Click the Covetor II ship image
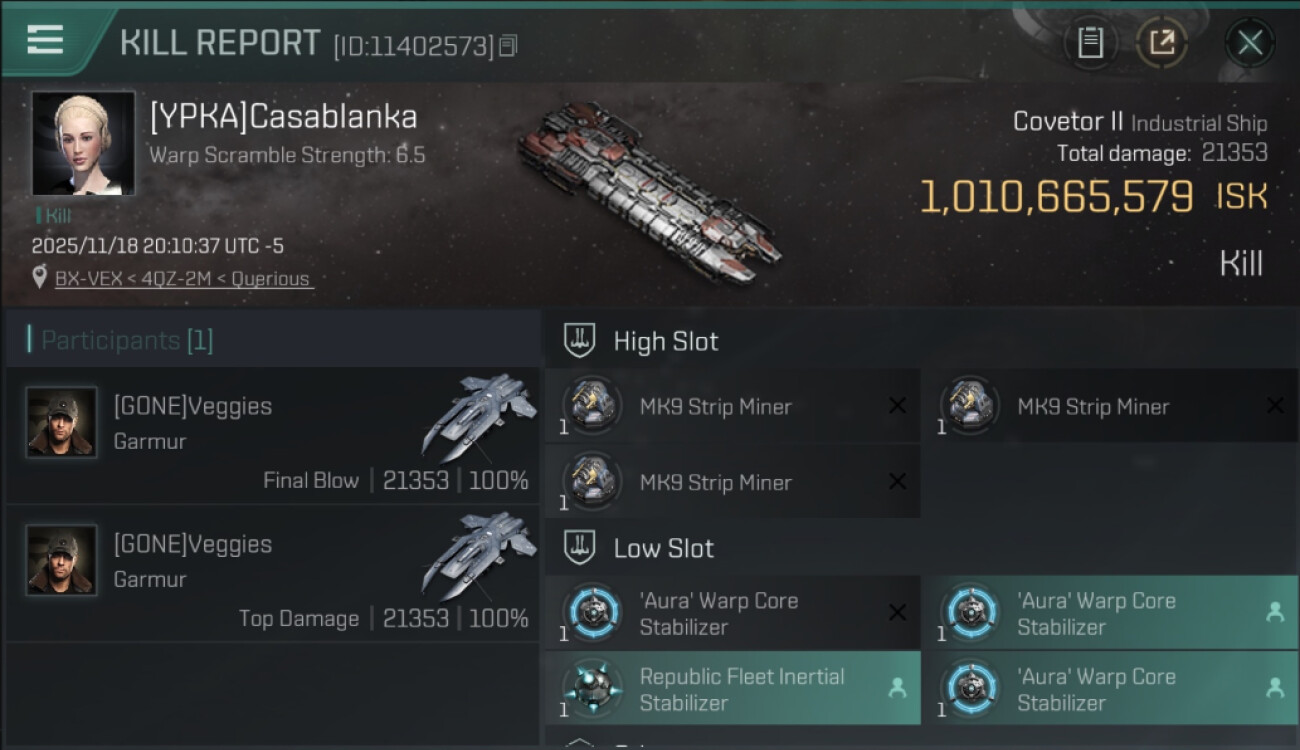The height and width of the screenshot is (750, 1300). pos(650,190)
